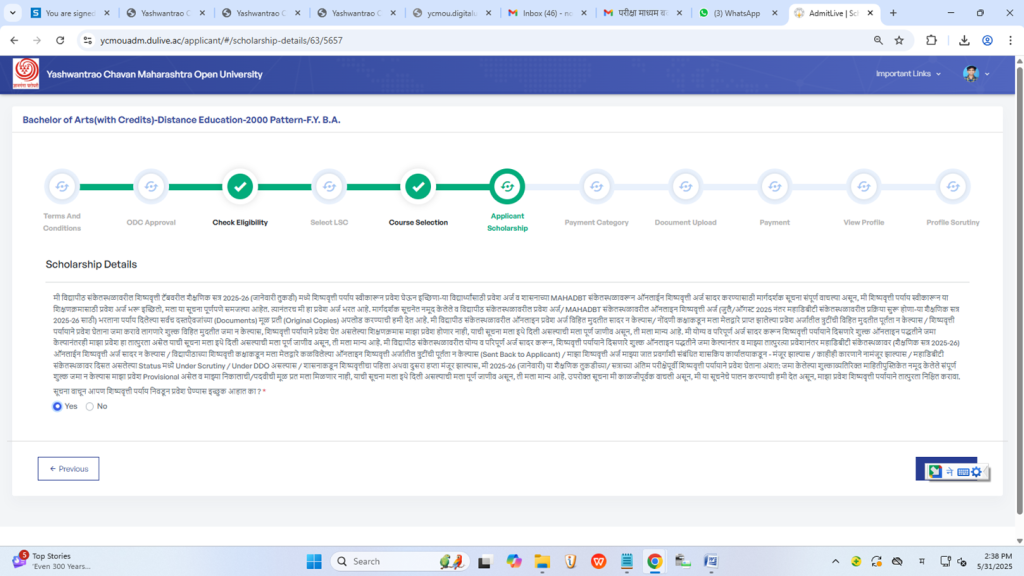The width and height of the screenshot is (1024, 576).
Task: Expand the Important Links dropdown
Action: (908, 74)
